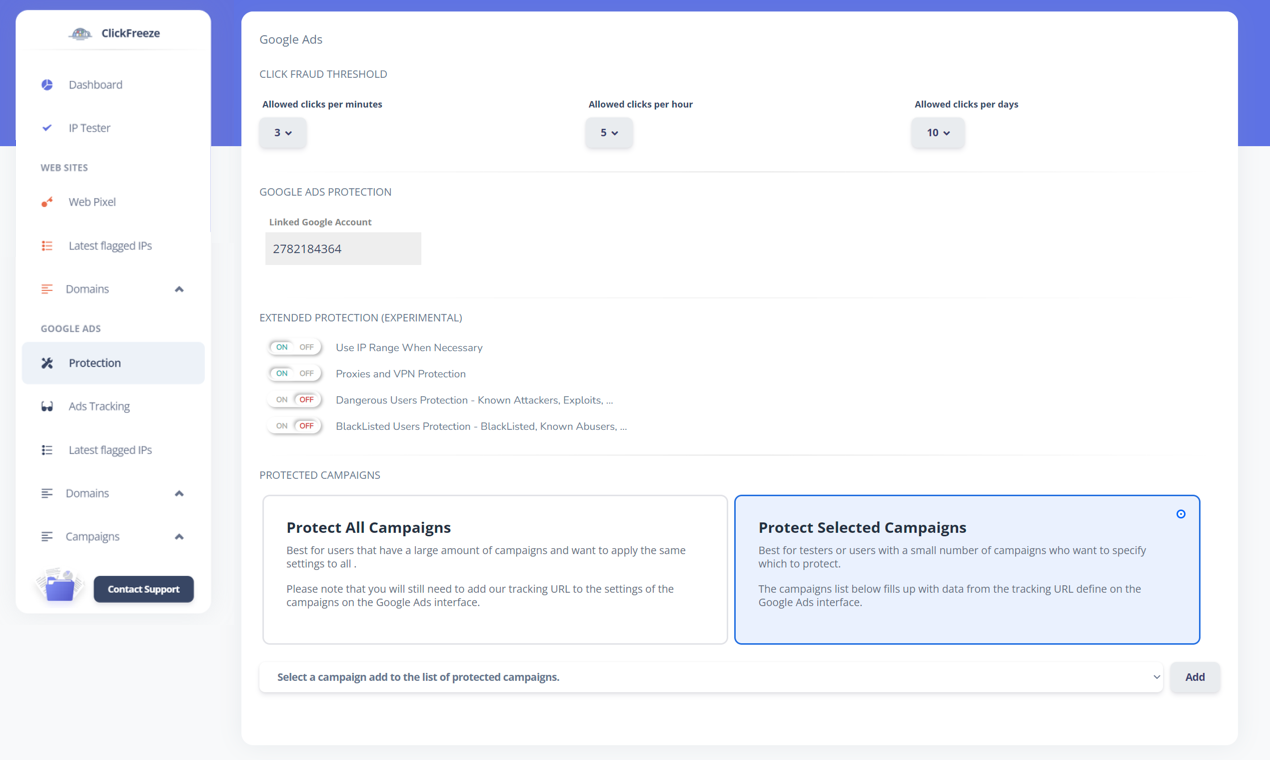The width and height of the screenshot is (1270, 760).
Task: Collapse the Campaigns section
Action: pyautogui.click(x=179, y=537)
